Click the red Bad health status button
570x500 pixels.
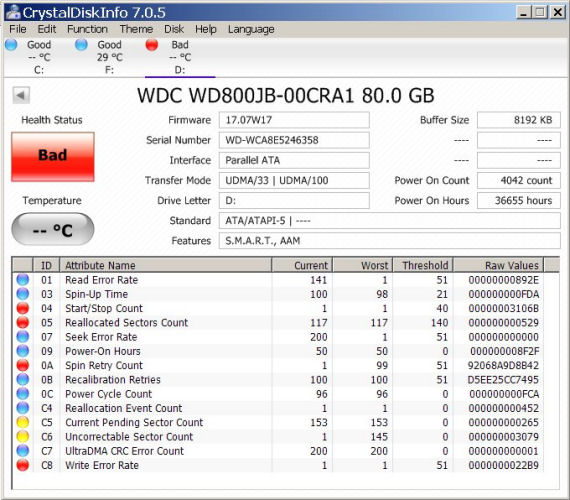53,157
